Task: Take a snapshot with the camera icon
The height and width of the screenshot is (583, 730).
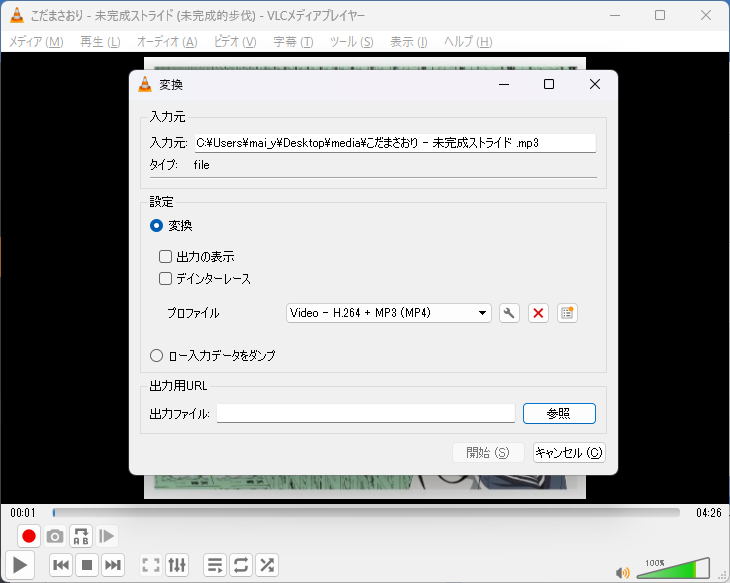Action: click(x=55, y=536)
